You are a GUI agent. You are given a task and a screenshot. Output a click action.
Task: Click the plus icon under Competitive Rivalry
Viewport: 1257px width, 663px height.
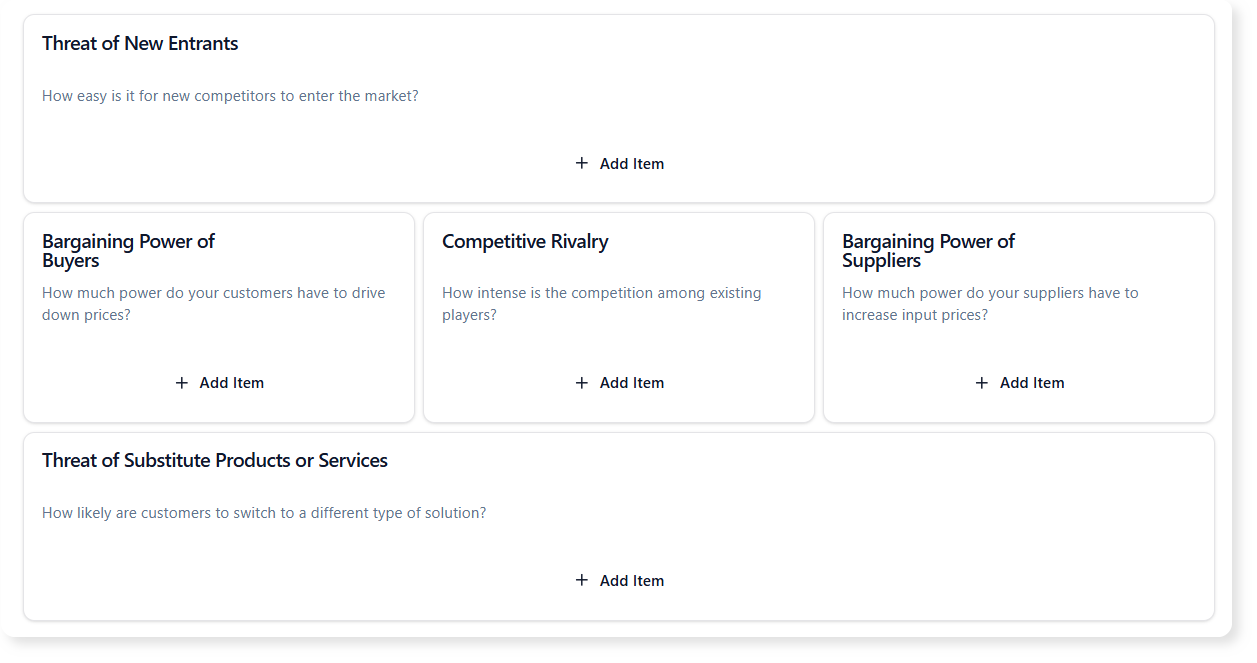(x=582, y=382)
